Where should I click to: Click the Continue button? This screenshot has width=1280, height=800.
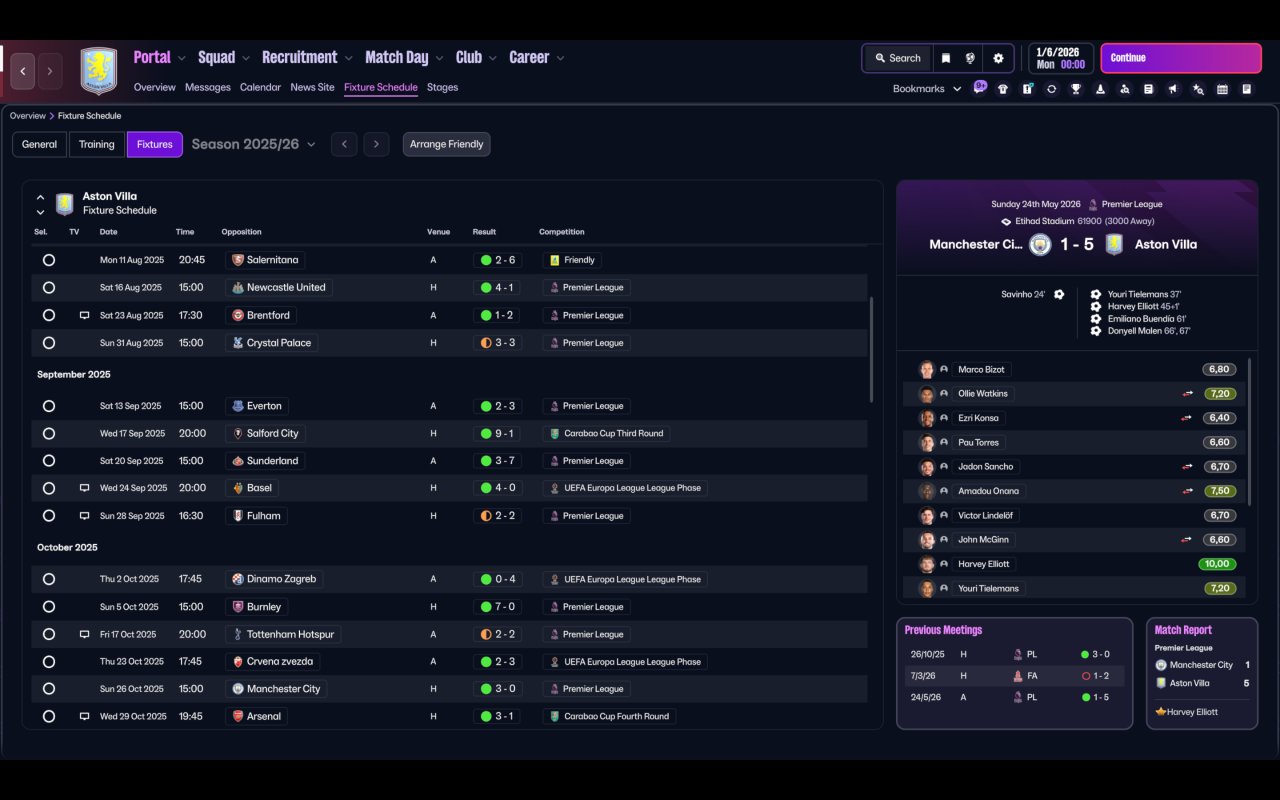click(1181, 58)
